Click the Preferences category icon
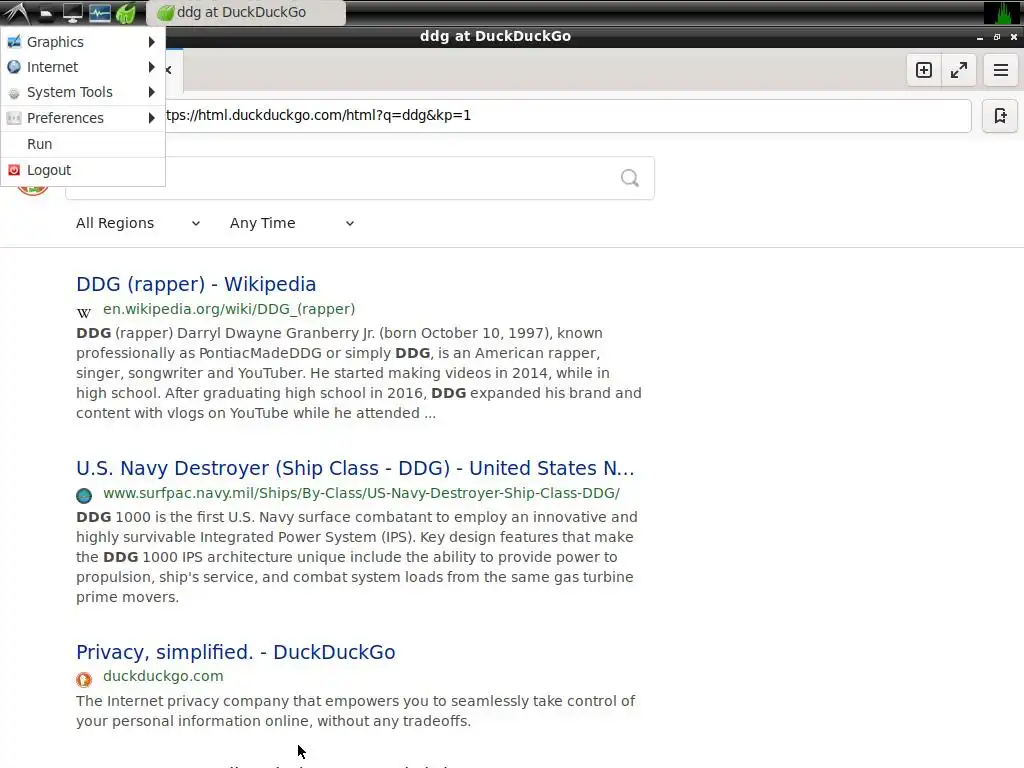 click(x=14, y=118)
